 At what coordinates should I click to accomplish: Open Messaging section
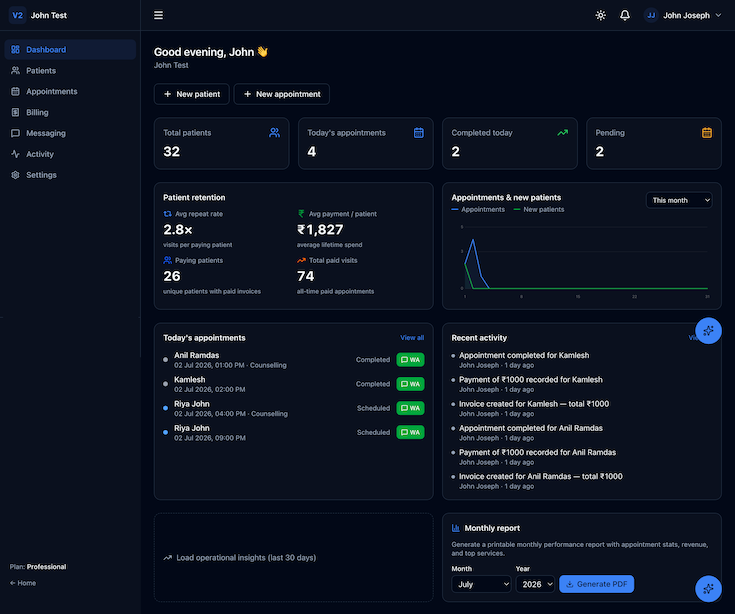tap(70, 133)
